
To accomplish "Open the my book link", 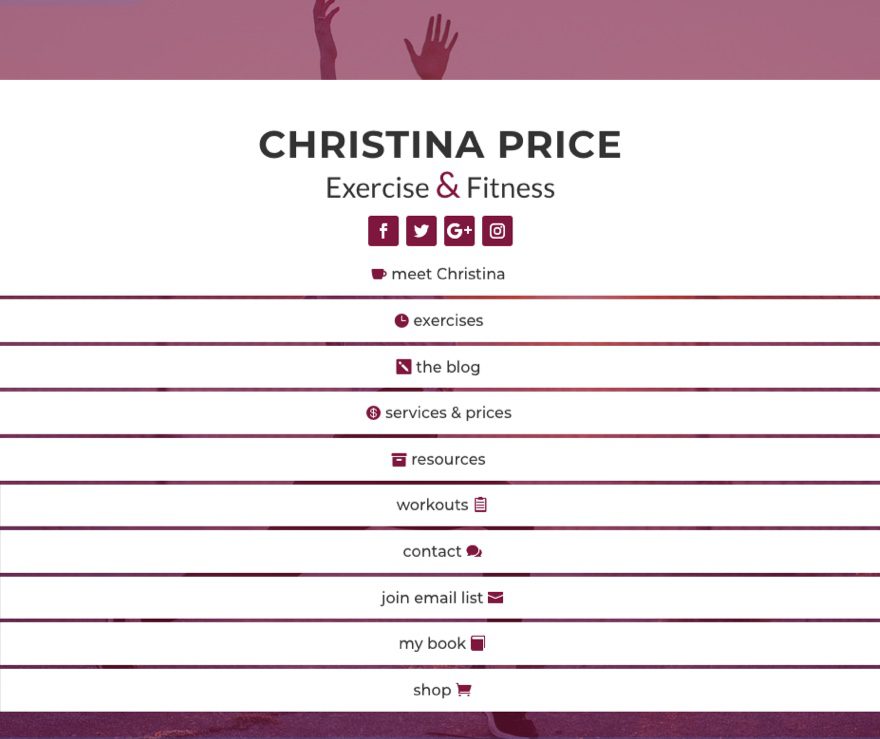I will click(x=432, y=644).
